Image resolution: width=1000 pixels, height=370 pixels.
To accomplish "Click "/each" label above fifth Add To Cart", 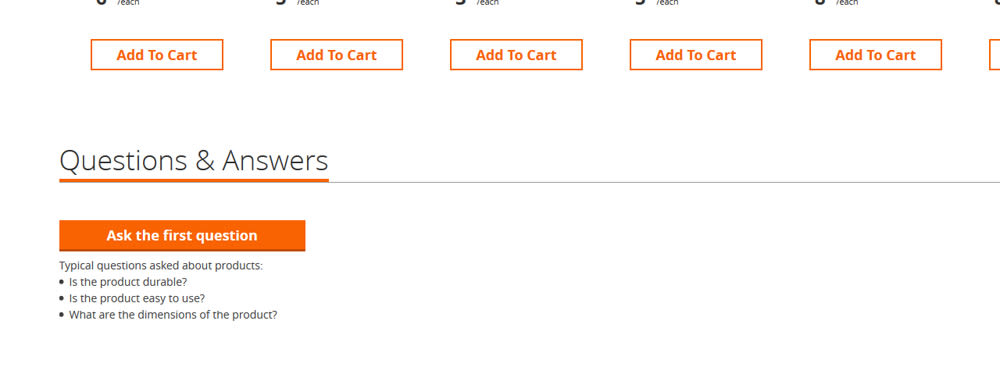I will 847,3.
